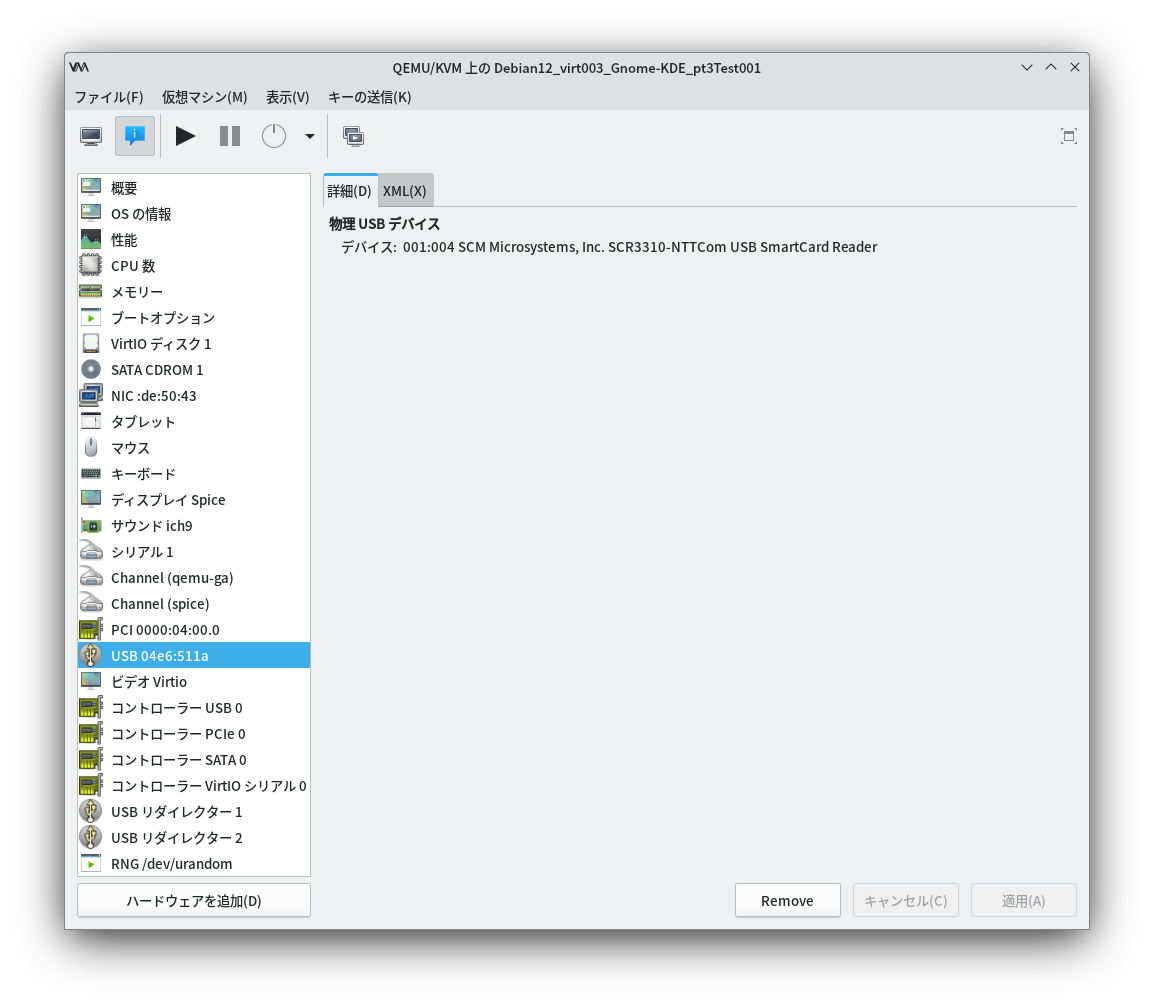Maximize the window with the up chevron
1154x1006 pixels.
tap(1051, 68)
